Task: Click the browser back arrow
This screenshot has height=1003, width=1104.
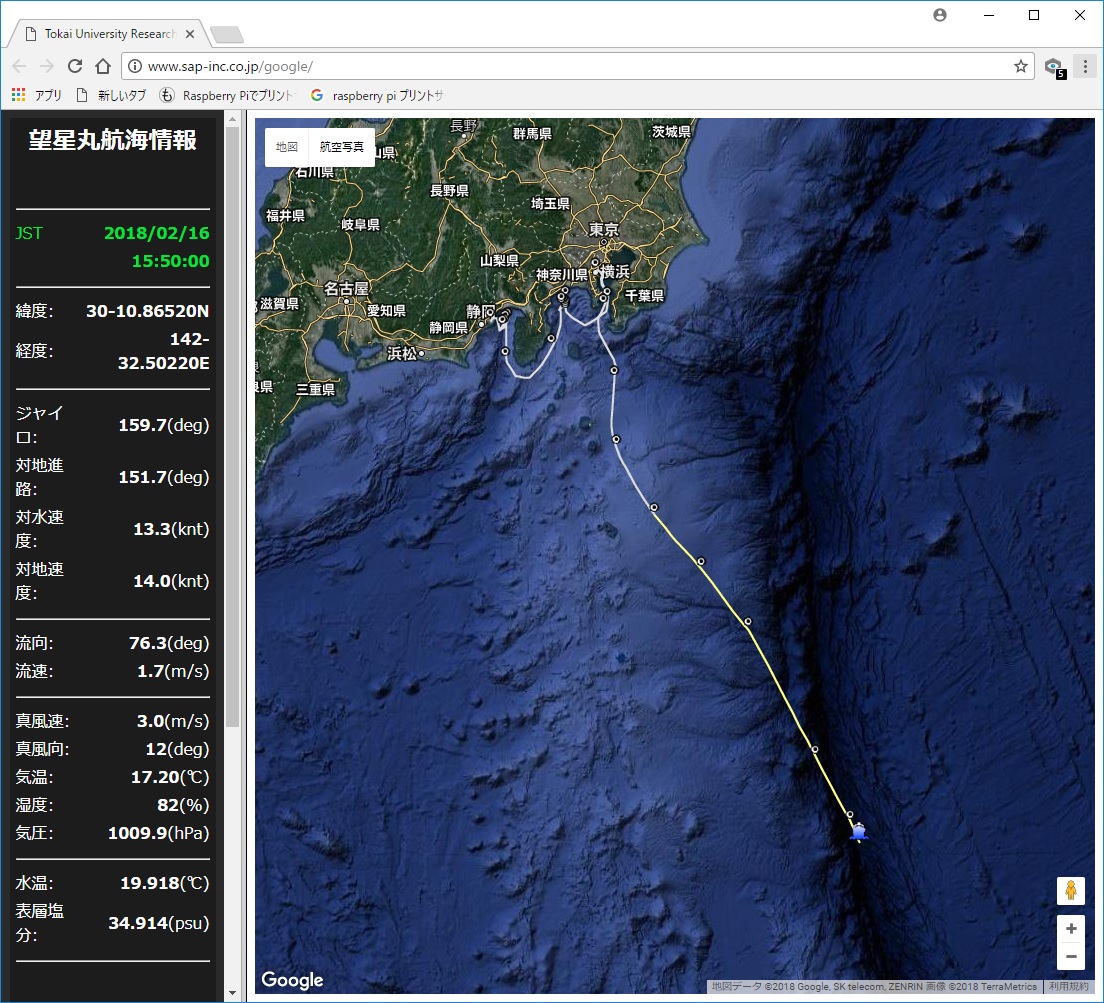Action: coord(20,66)
